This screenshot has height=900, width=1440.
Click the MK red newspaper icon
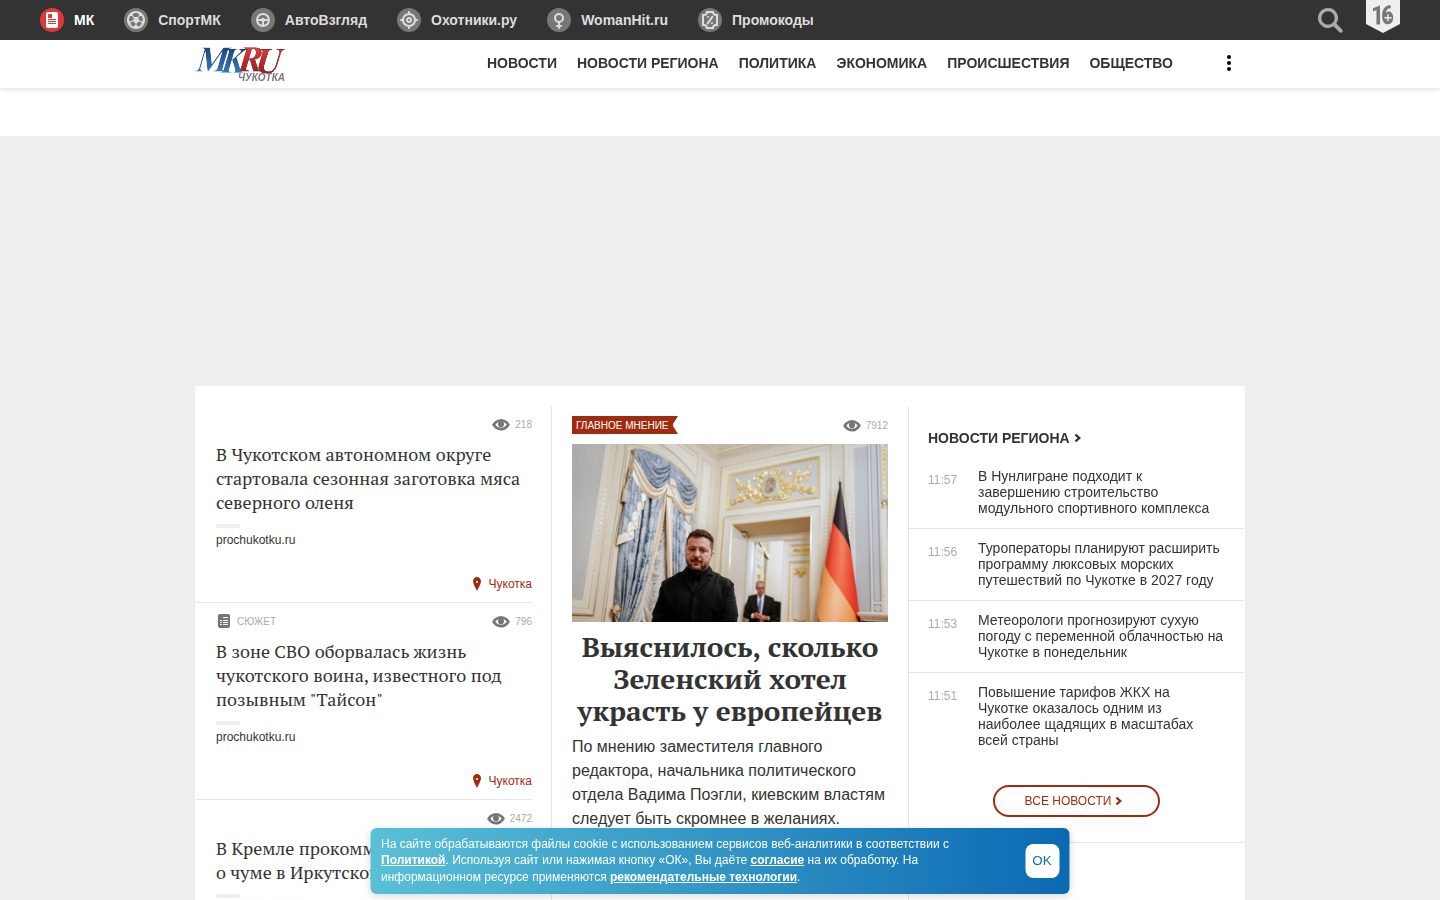pyautogui.click(x=52, y=20)
